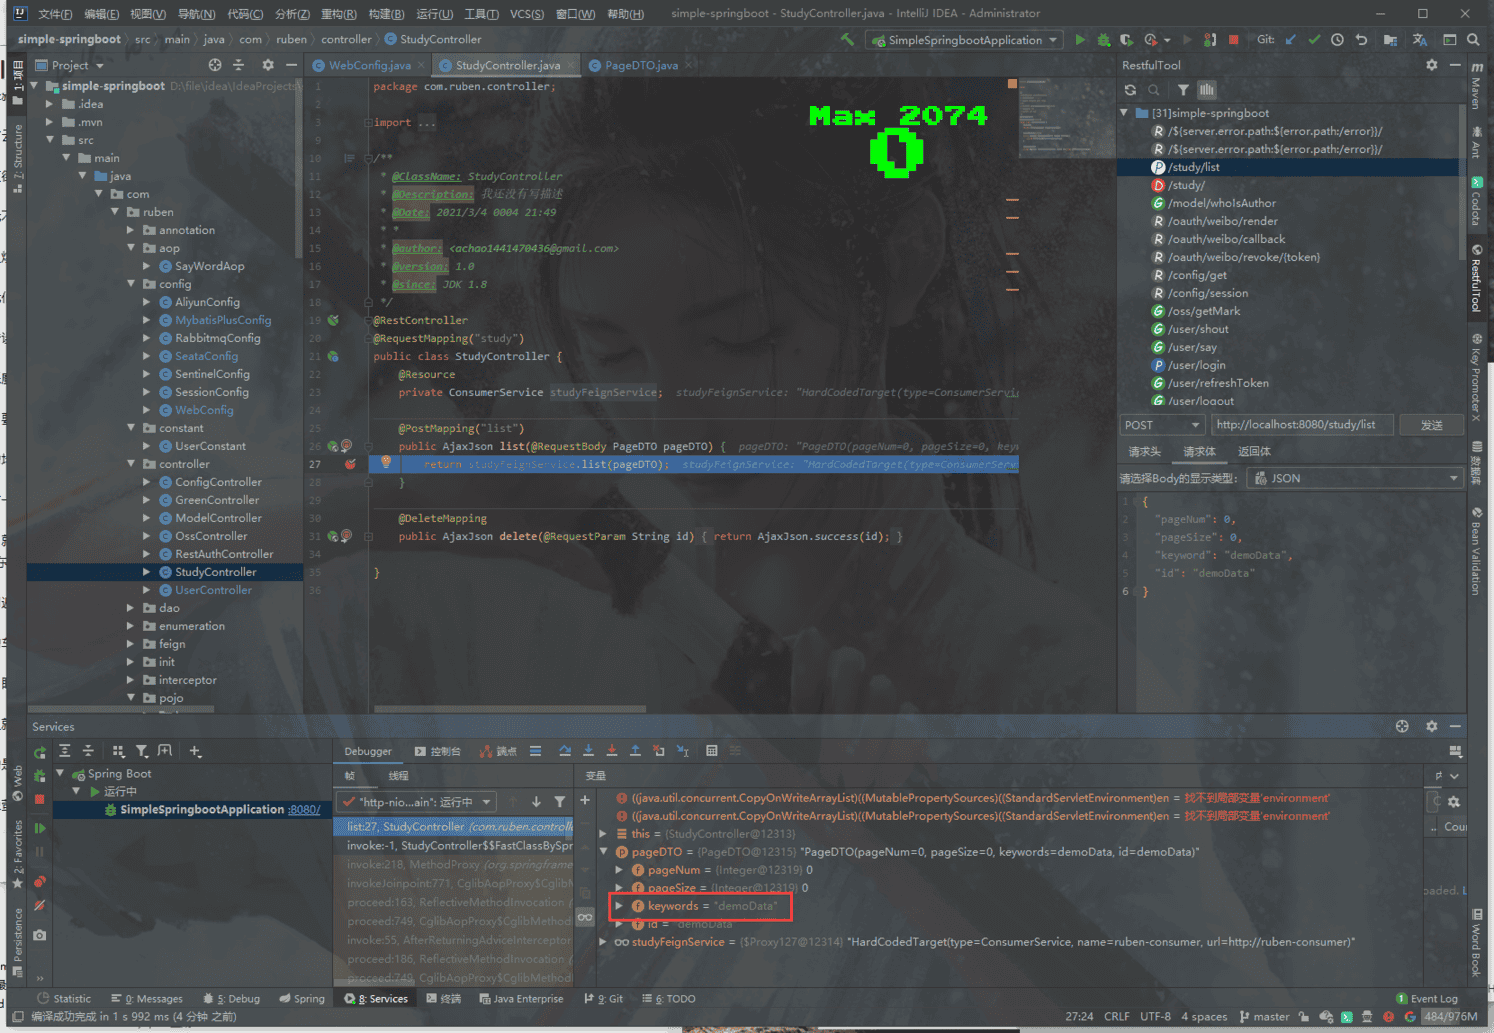Open the :8080/ link in Services

[x=304, y=810]
